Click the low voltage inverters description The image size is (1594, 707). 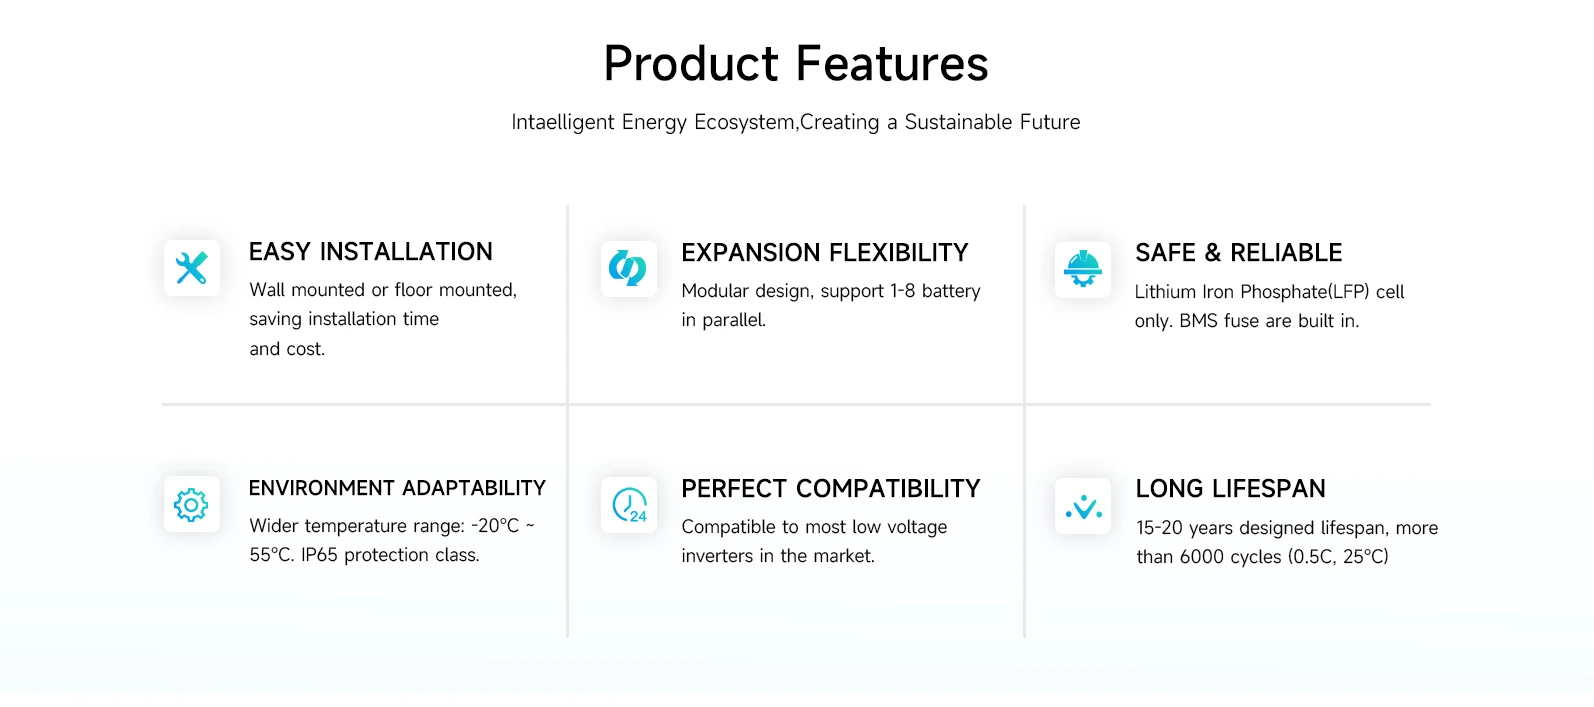814,541
